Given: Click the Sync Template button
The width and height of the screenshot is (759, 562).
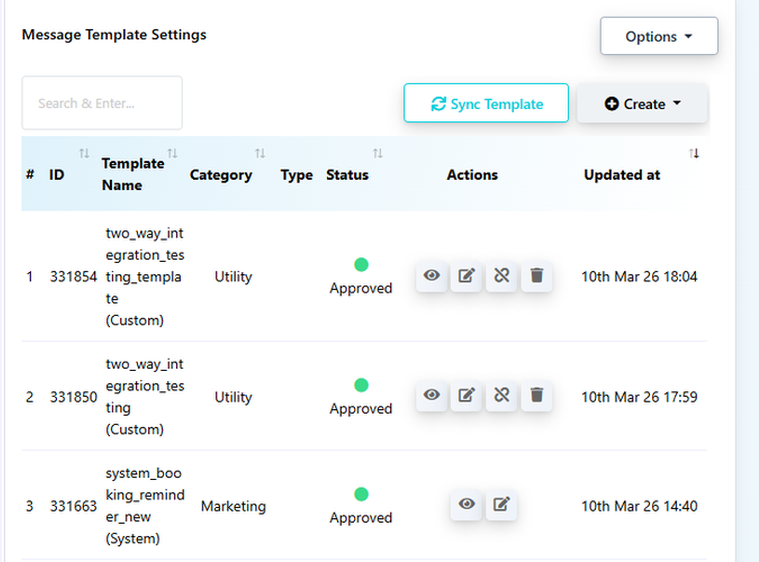Looking at the screenshot, I should (x=486, y=104).
